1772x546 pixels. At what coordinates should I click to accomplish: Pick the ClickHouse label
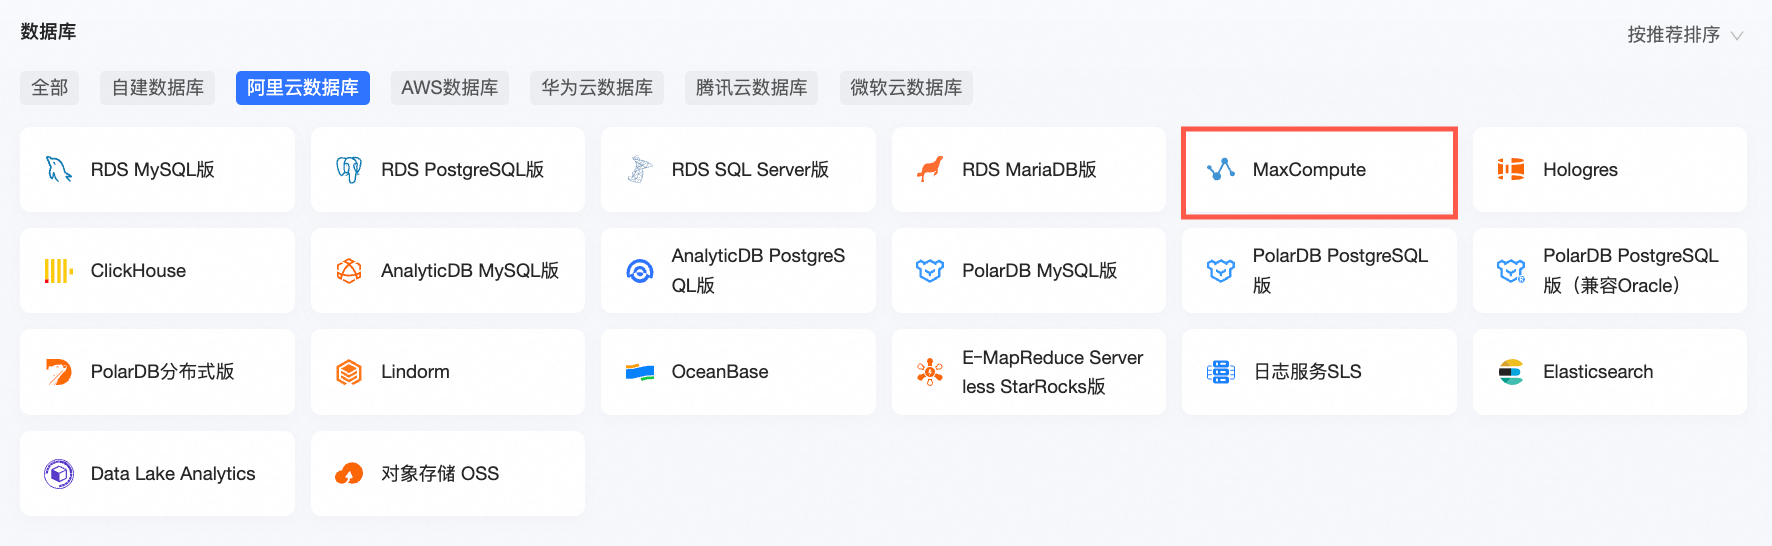coord(138,271)
